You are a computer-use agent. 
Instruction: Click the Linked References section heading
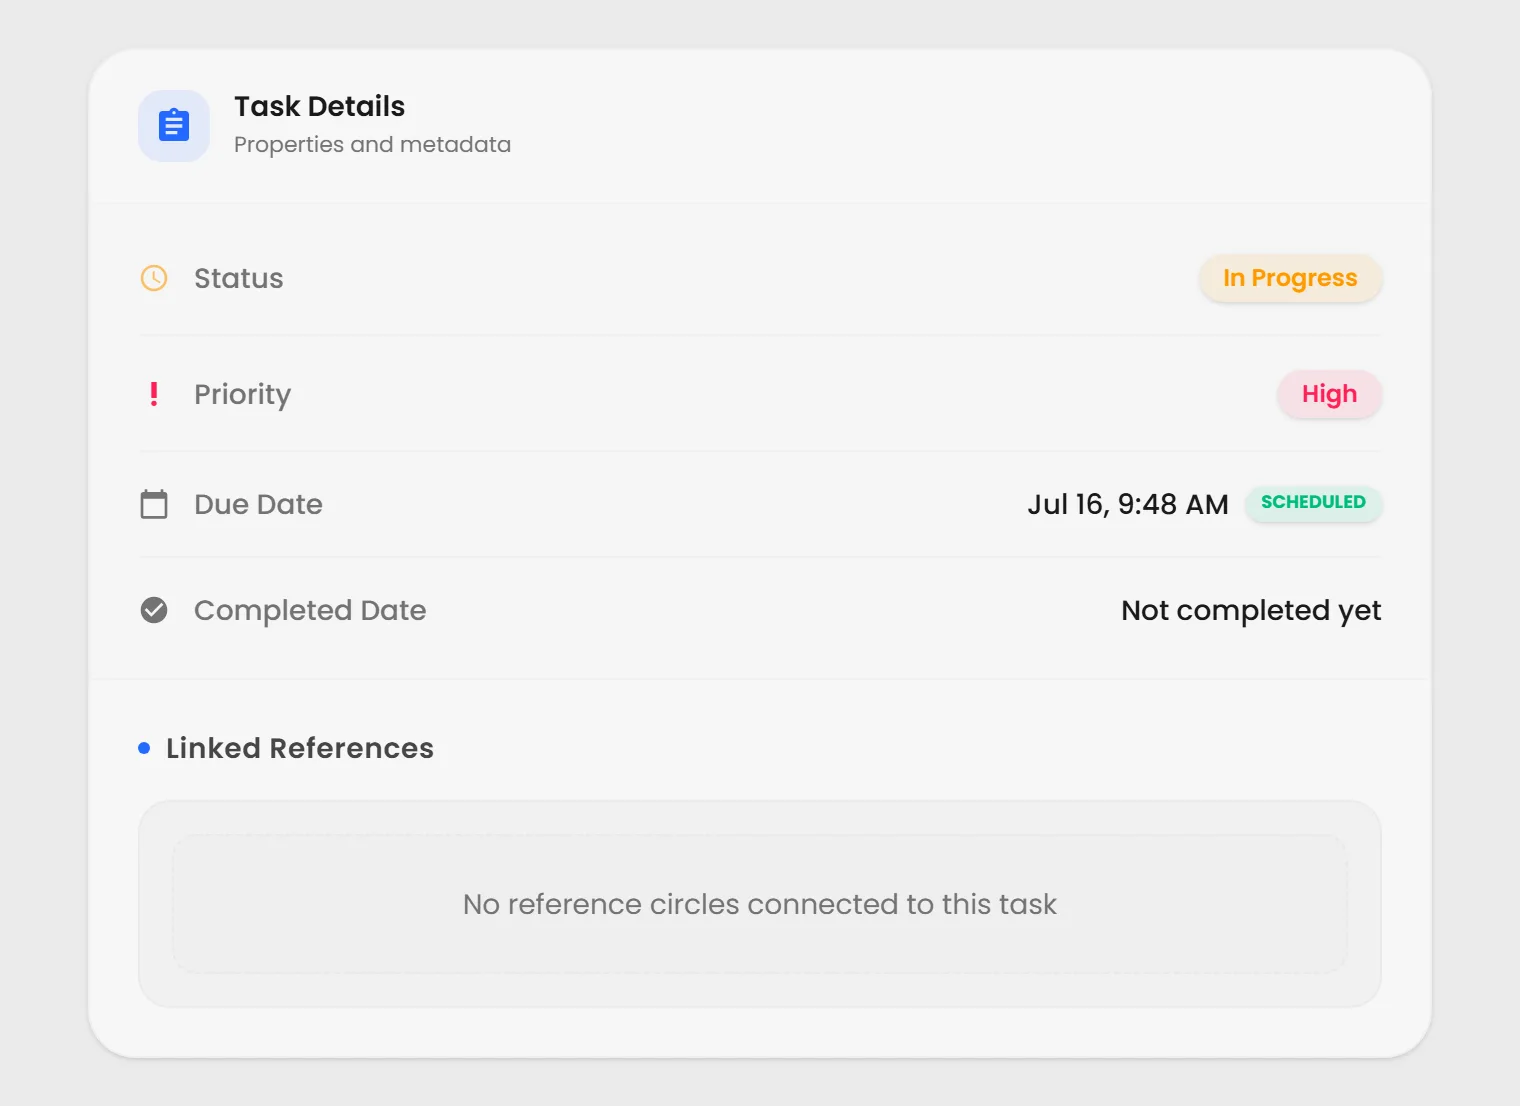[300, 748]
